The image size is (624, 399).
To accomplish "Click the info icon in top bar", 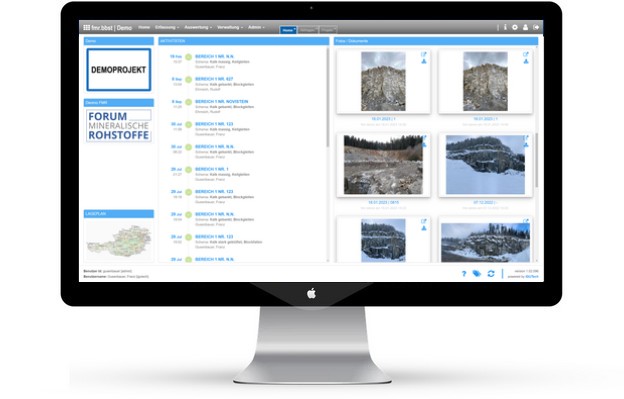I will (x=505, y=27).
